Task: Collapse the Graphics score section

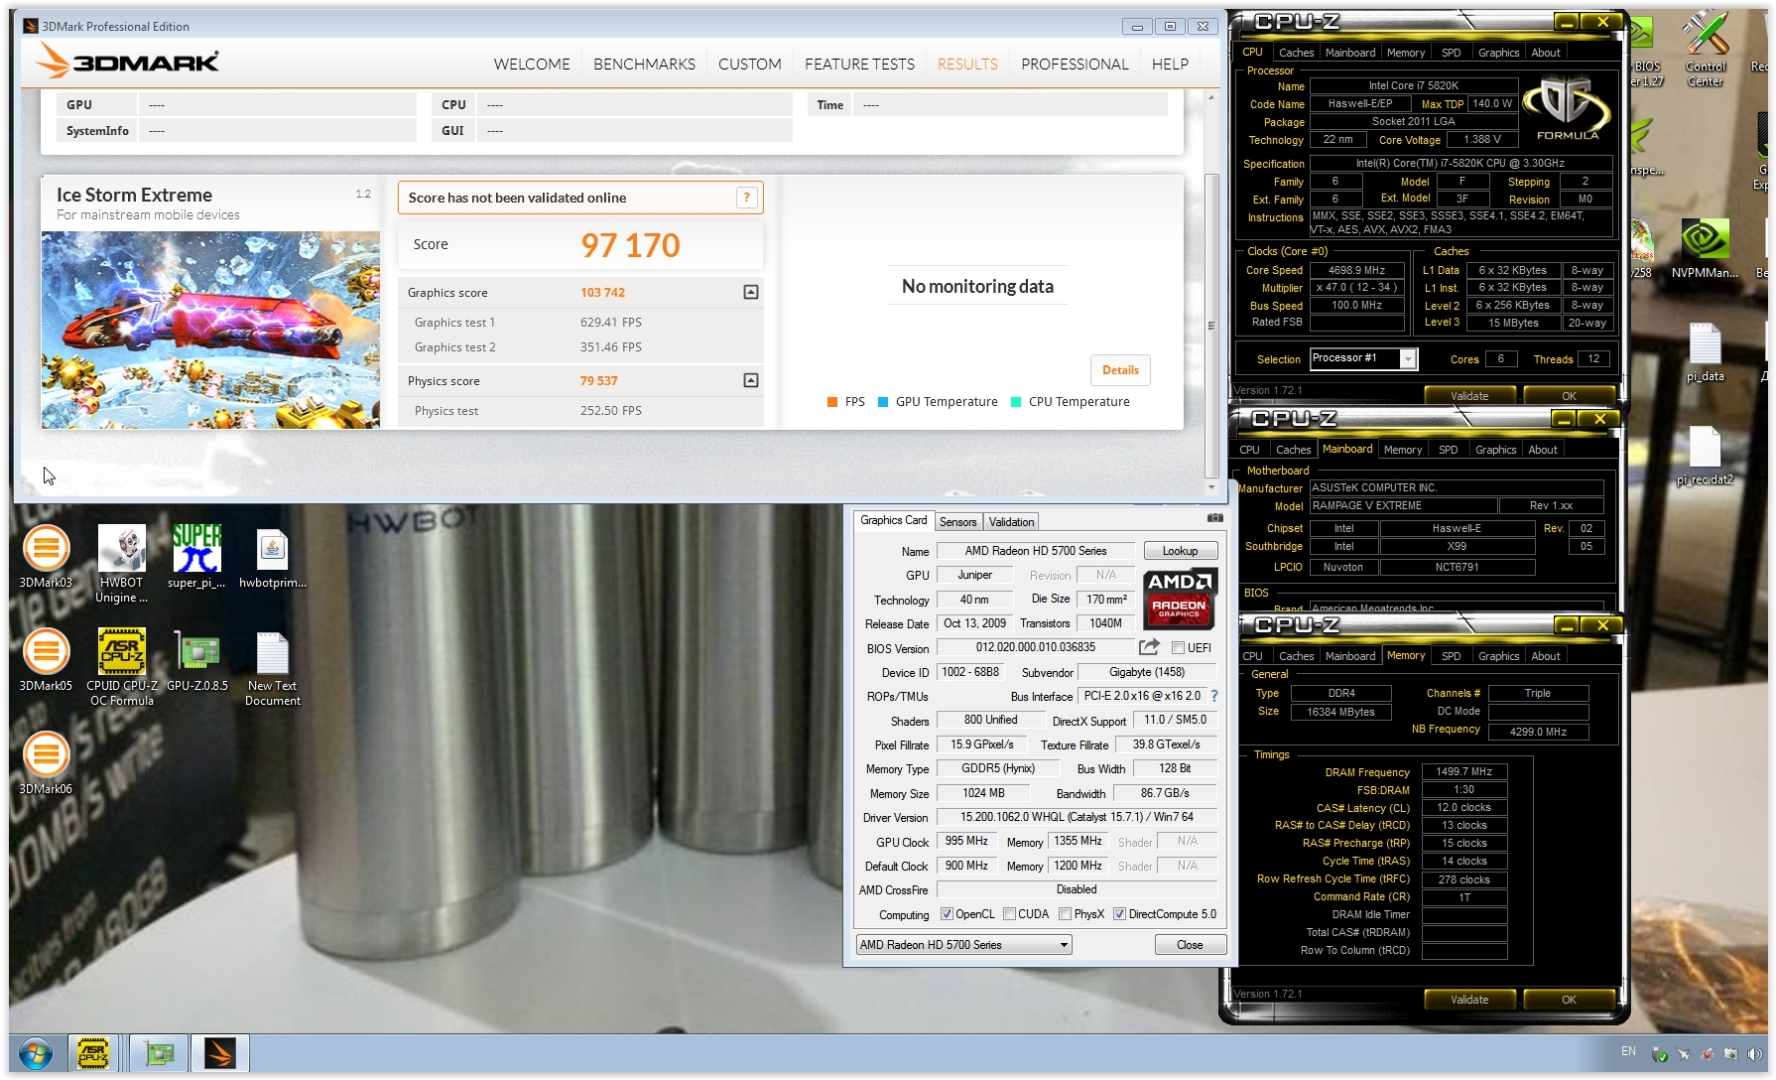Action: (x=751, y=292)
